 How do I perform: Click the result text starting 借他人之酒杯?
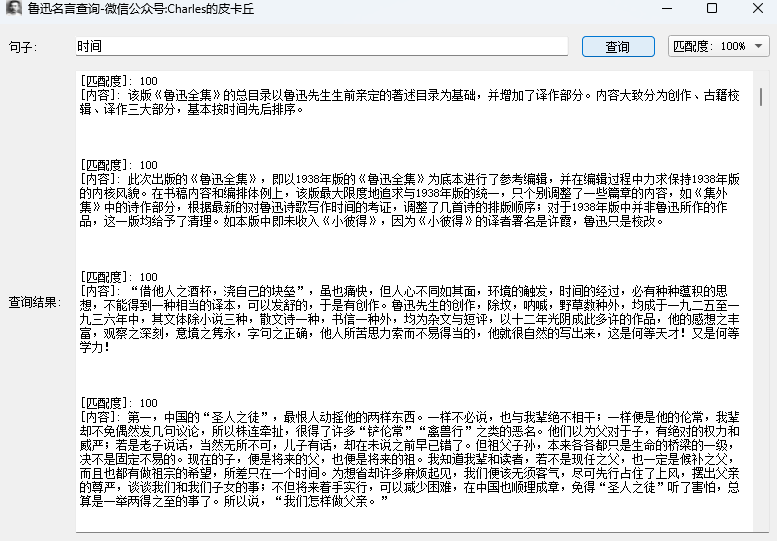click(x=409, y=319)
